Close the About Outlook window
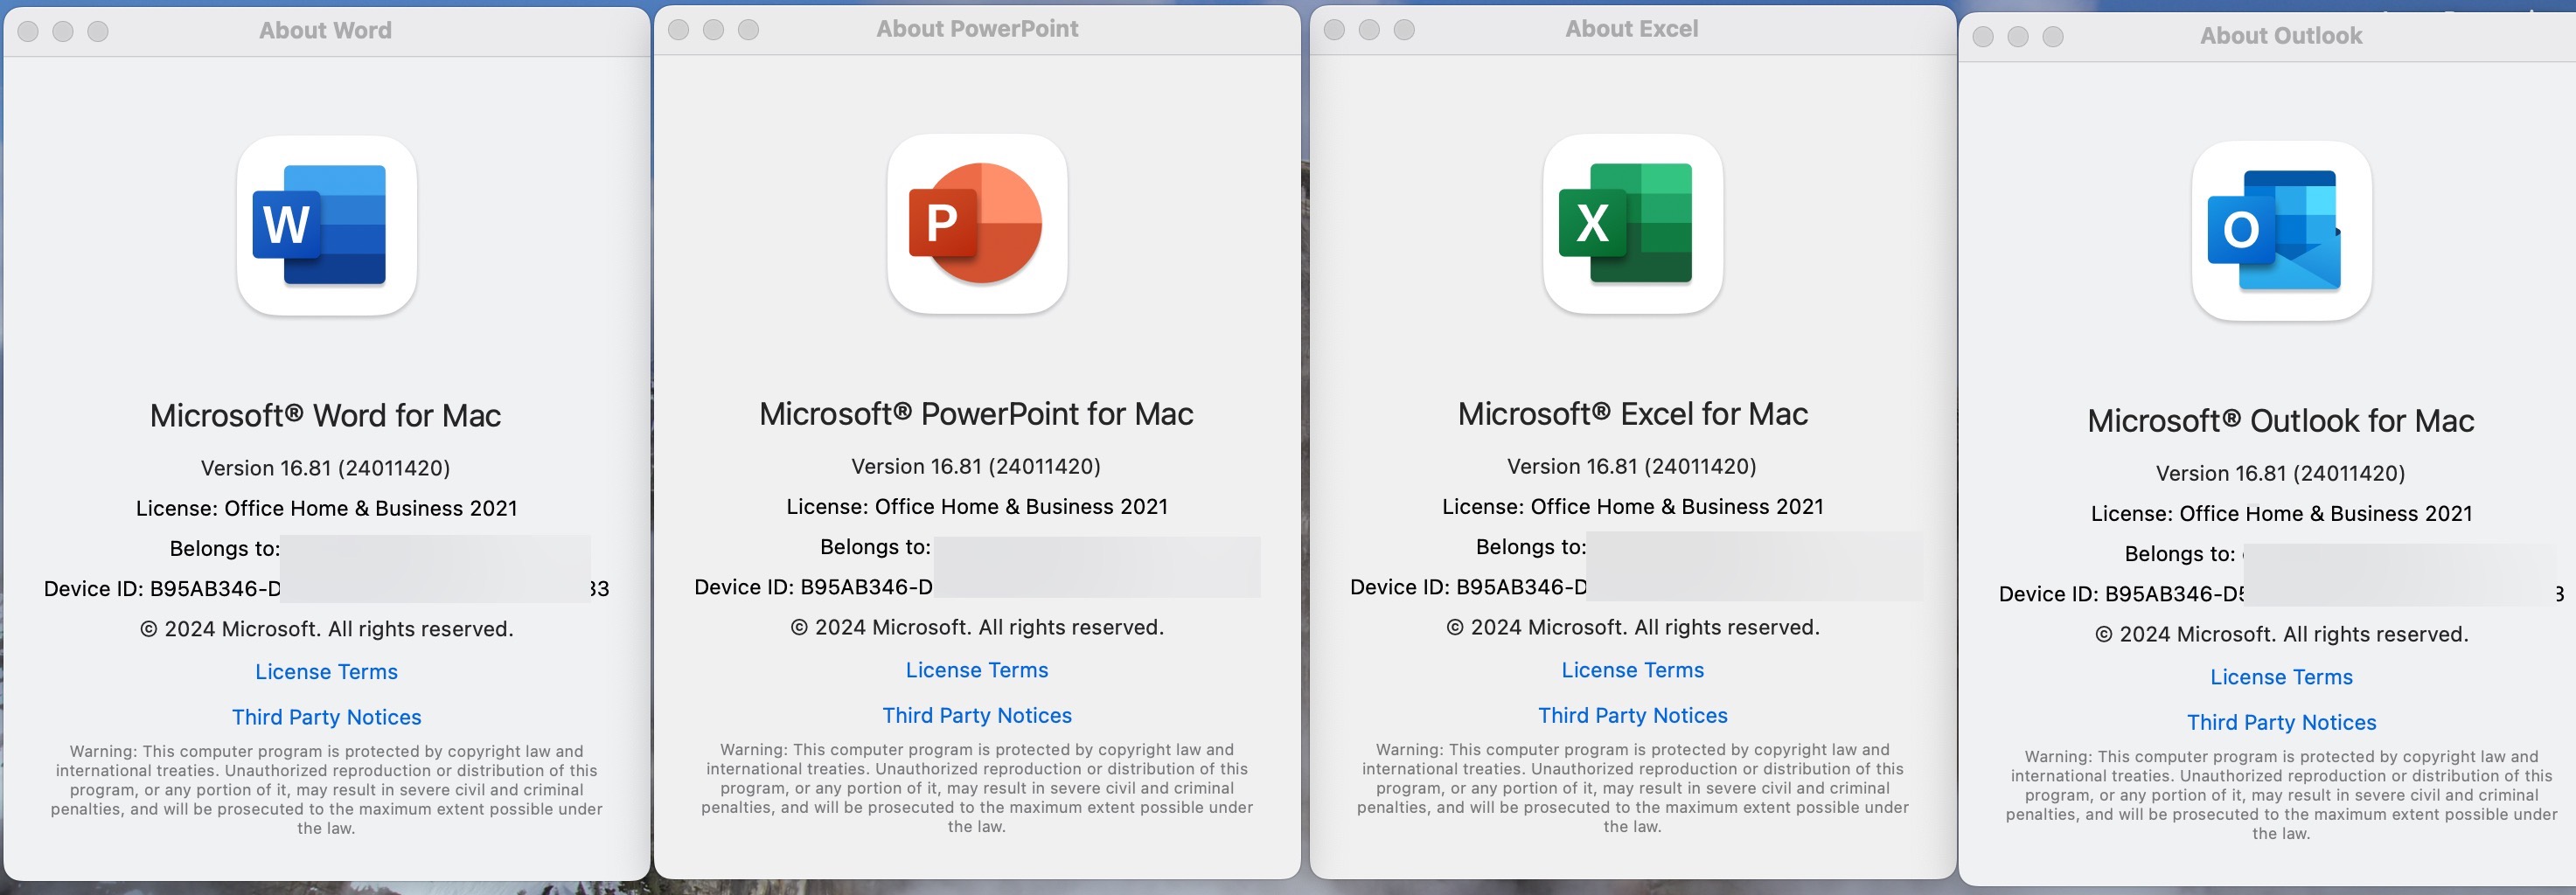 [x=1983, y=36]
